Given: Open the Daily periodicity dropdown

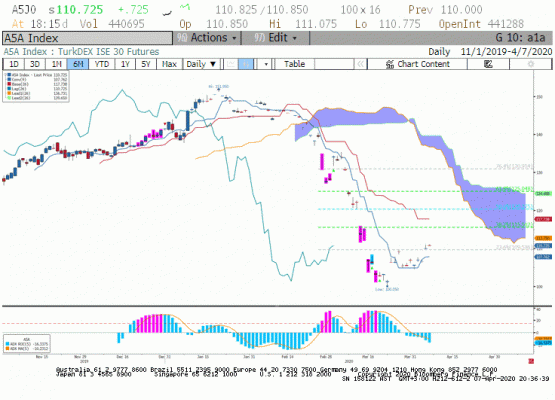Looking at the screenshot, I should (x=201, y=64).
